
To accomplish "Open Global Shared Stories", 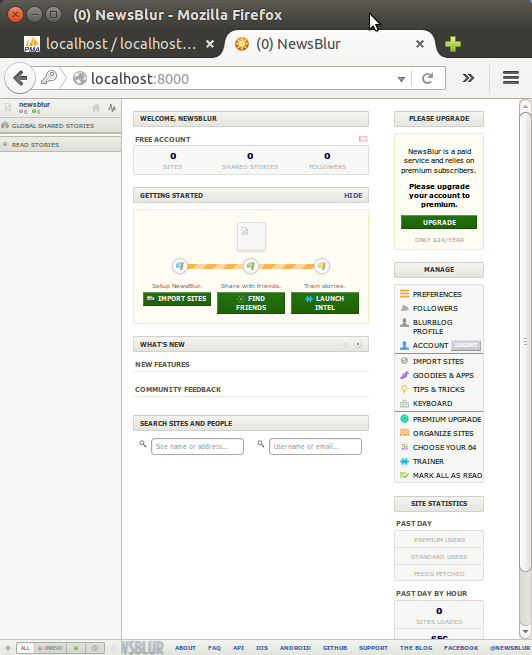I will [x=61, y=126].
